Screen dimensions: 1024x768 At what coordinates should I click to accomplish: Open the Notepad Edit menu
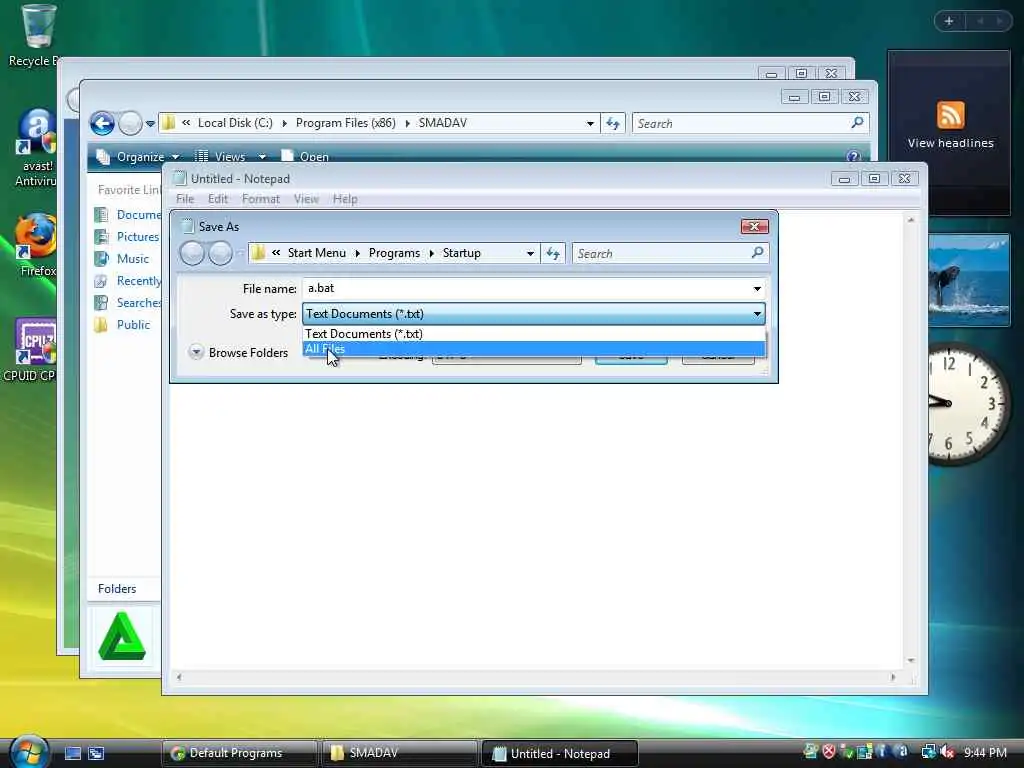(217, 199)
